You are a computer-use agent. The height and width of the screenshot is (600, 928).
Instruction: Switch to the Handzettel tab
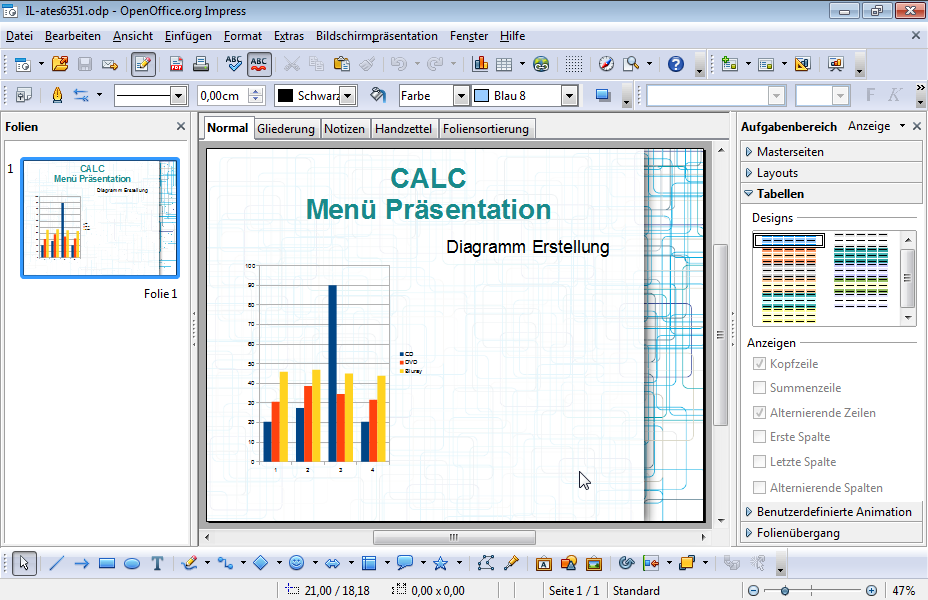tap(404, 128)
